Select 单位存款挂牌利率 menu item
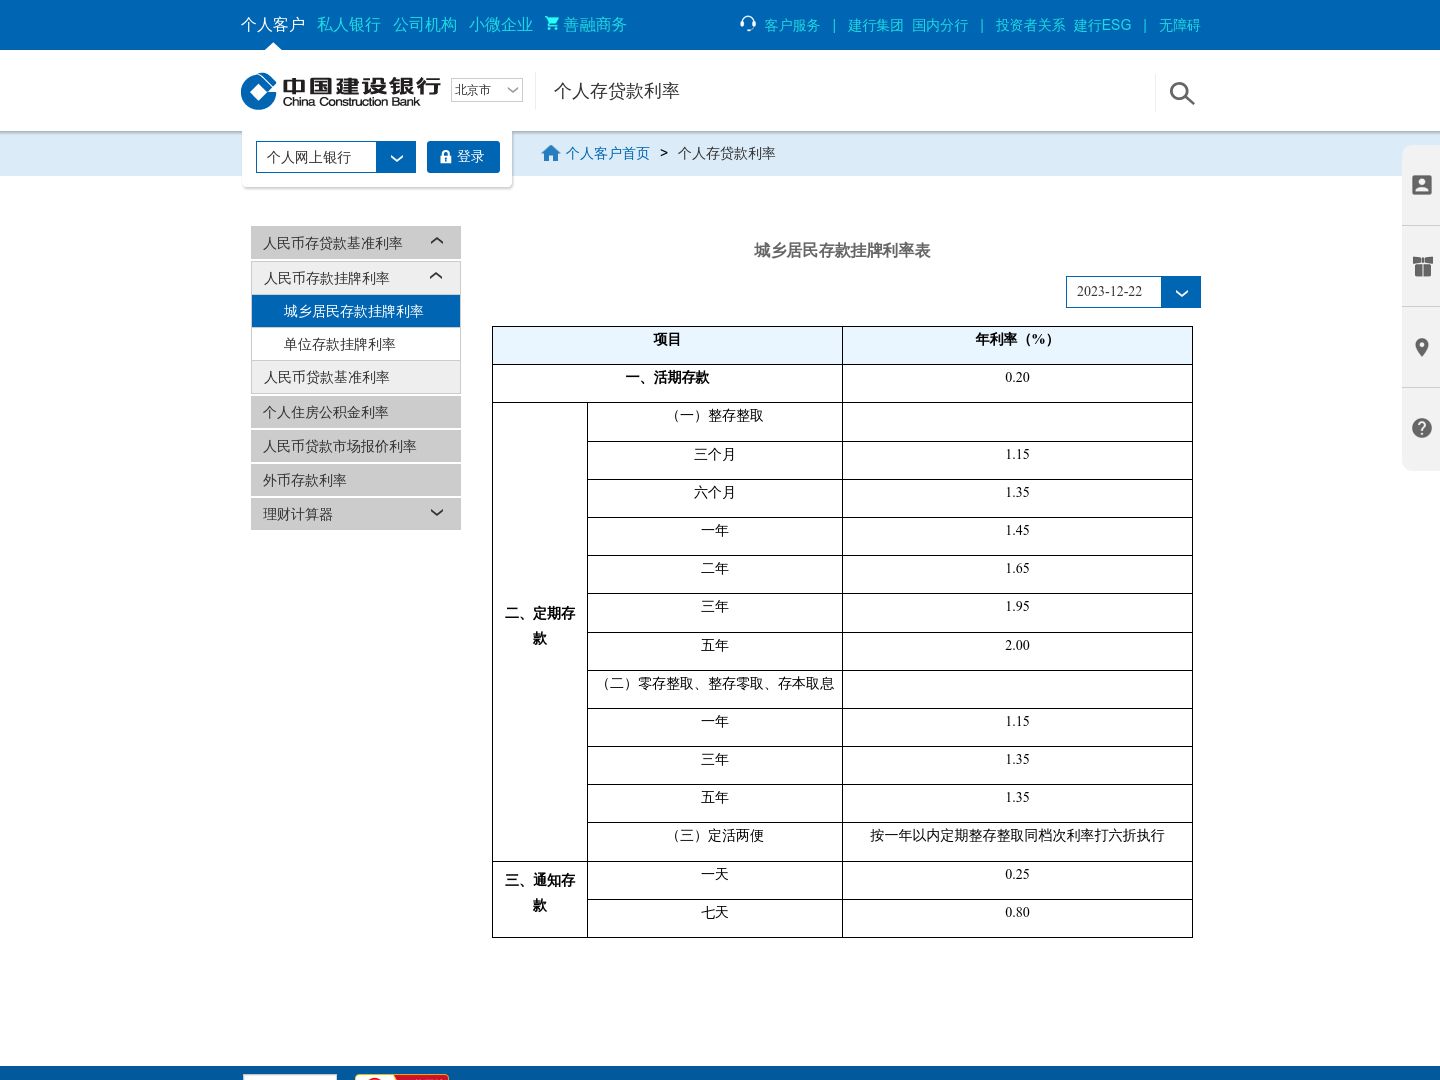 tap(356, 344)
